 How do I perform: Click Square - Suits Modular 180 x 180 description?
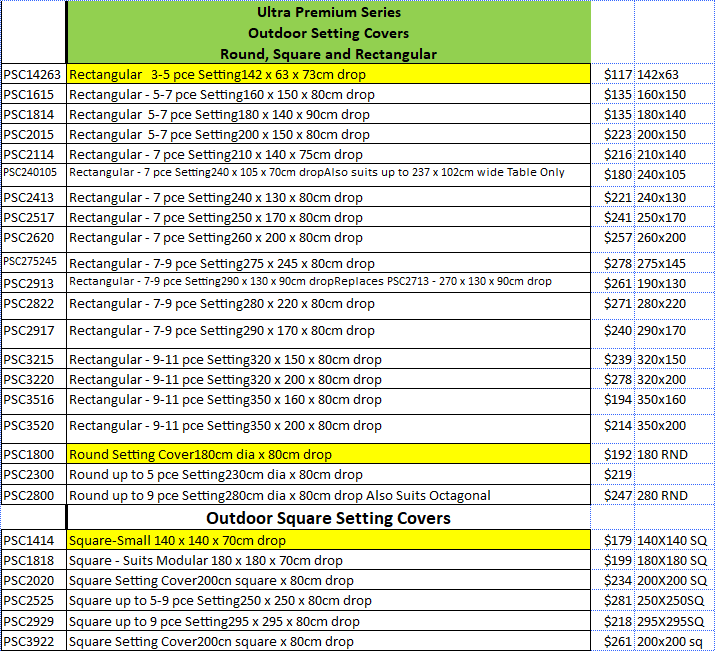point(329,560)
